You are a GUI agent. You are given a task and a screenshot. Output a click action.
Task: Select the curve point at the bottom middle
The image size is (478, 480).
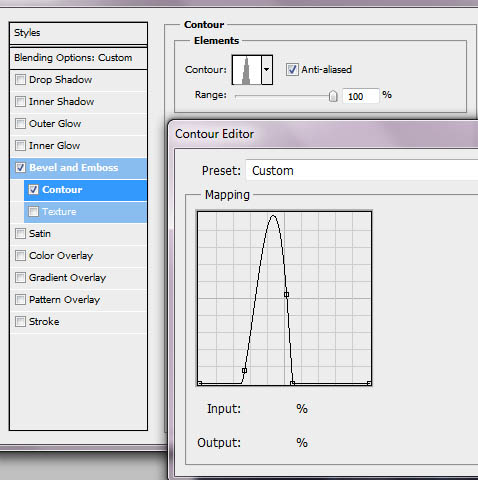(292, 383)
